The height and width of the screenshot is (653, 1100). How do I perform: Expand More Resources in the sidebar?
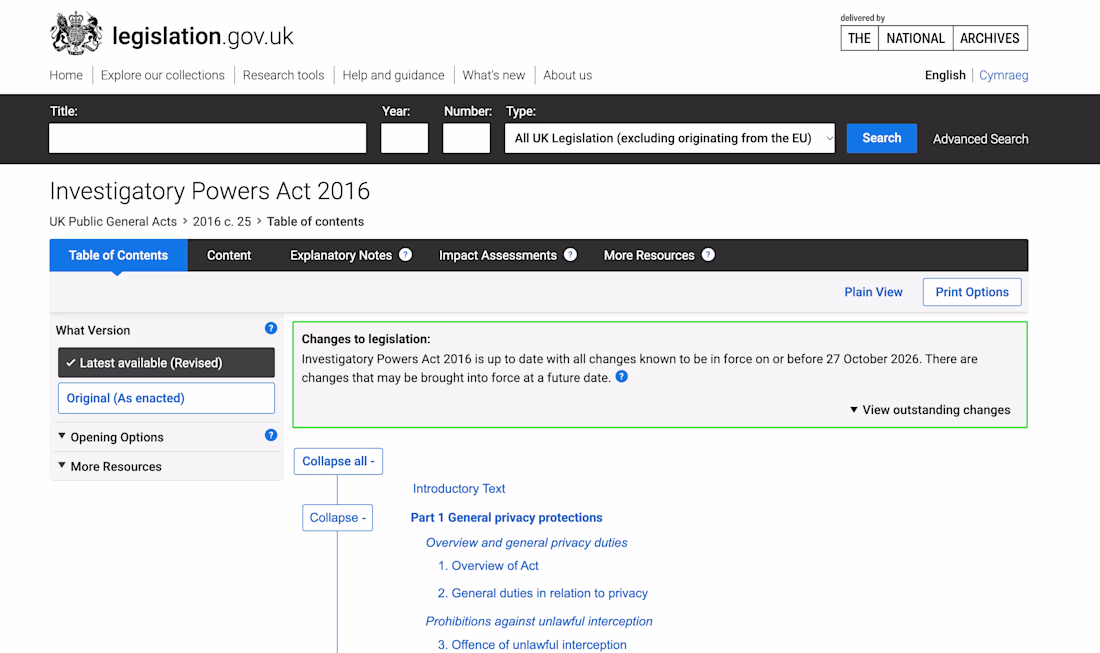109,466
